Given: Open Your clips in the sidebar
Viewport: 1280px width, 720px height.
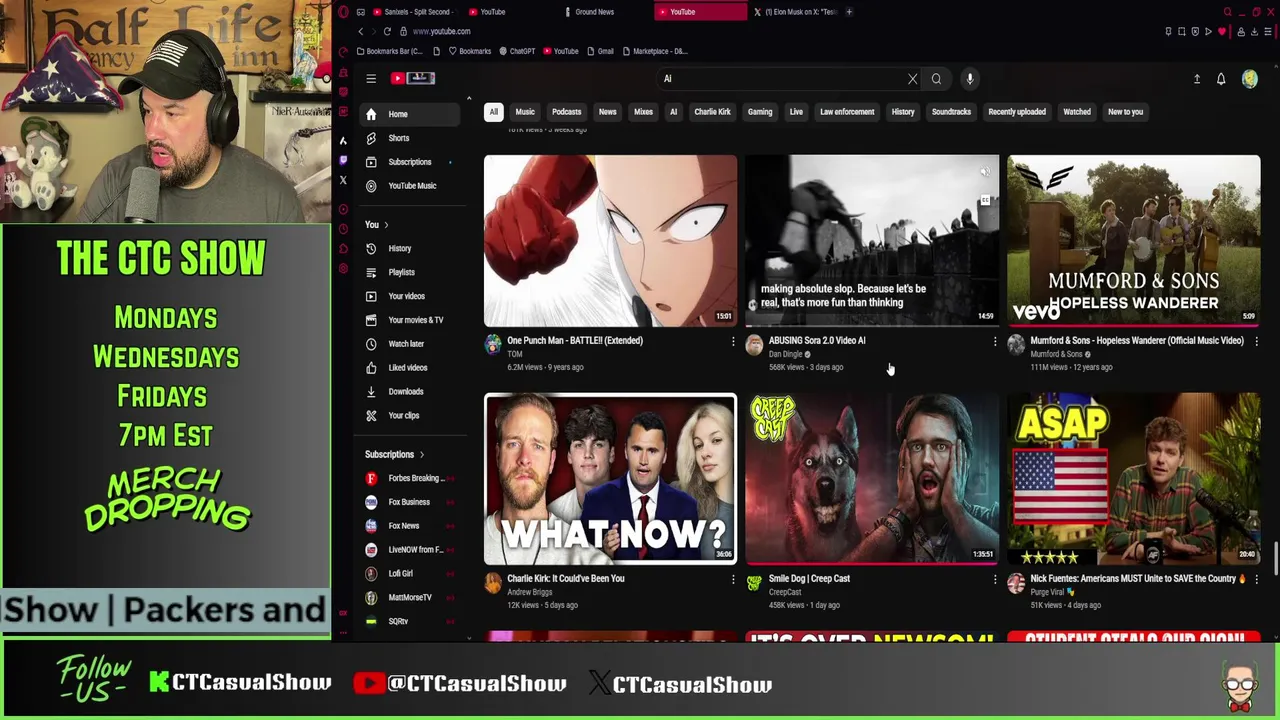Looking at the screenshot, I should tap(409, 416).
